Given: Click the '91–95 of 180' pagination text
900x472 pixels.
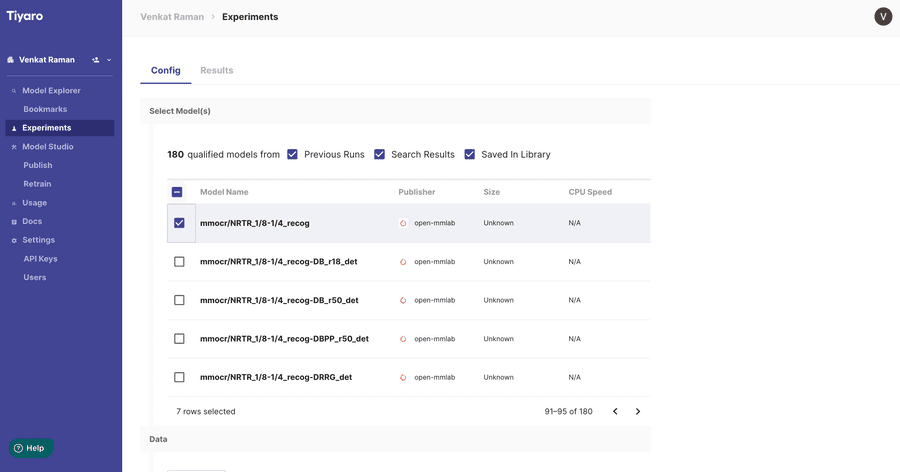Looking at the screenshot, I should (568, 412).
